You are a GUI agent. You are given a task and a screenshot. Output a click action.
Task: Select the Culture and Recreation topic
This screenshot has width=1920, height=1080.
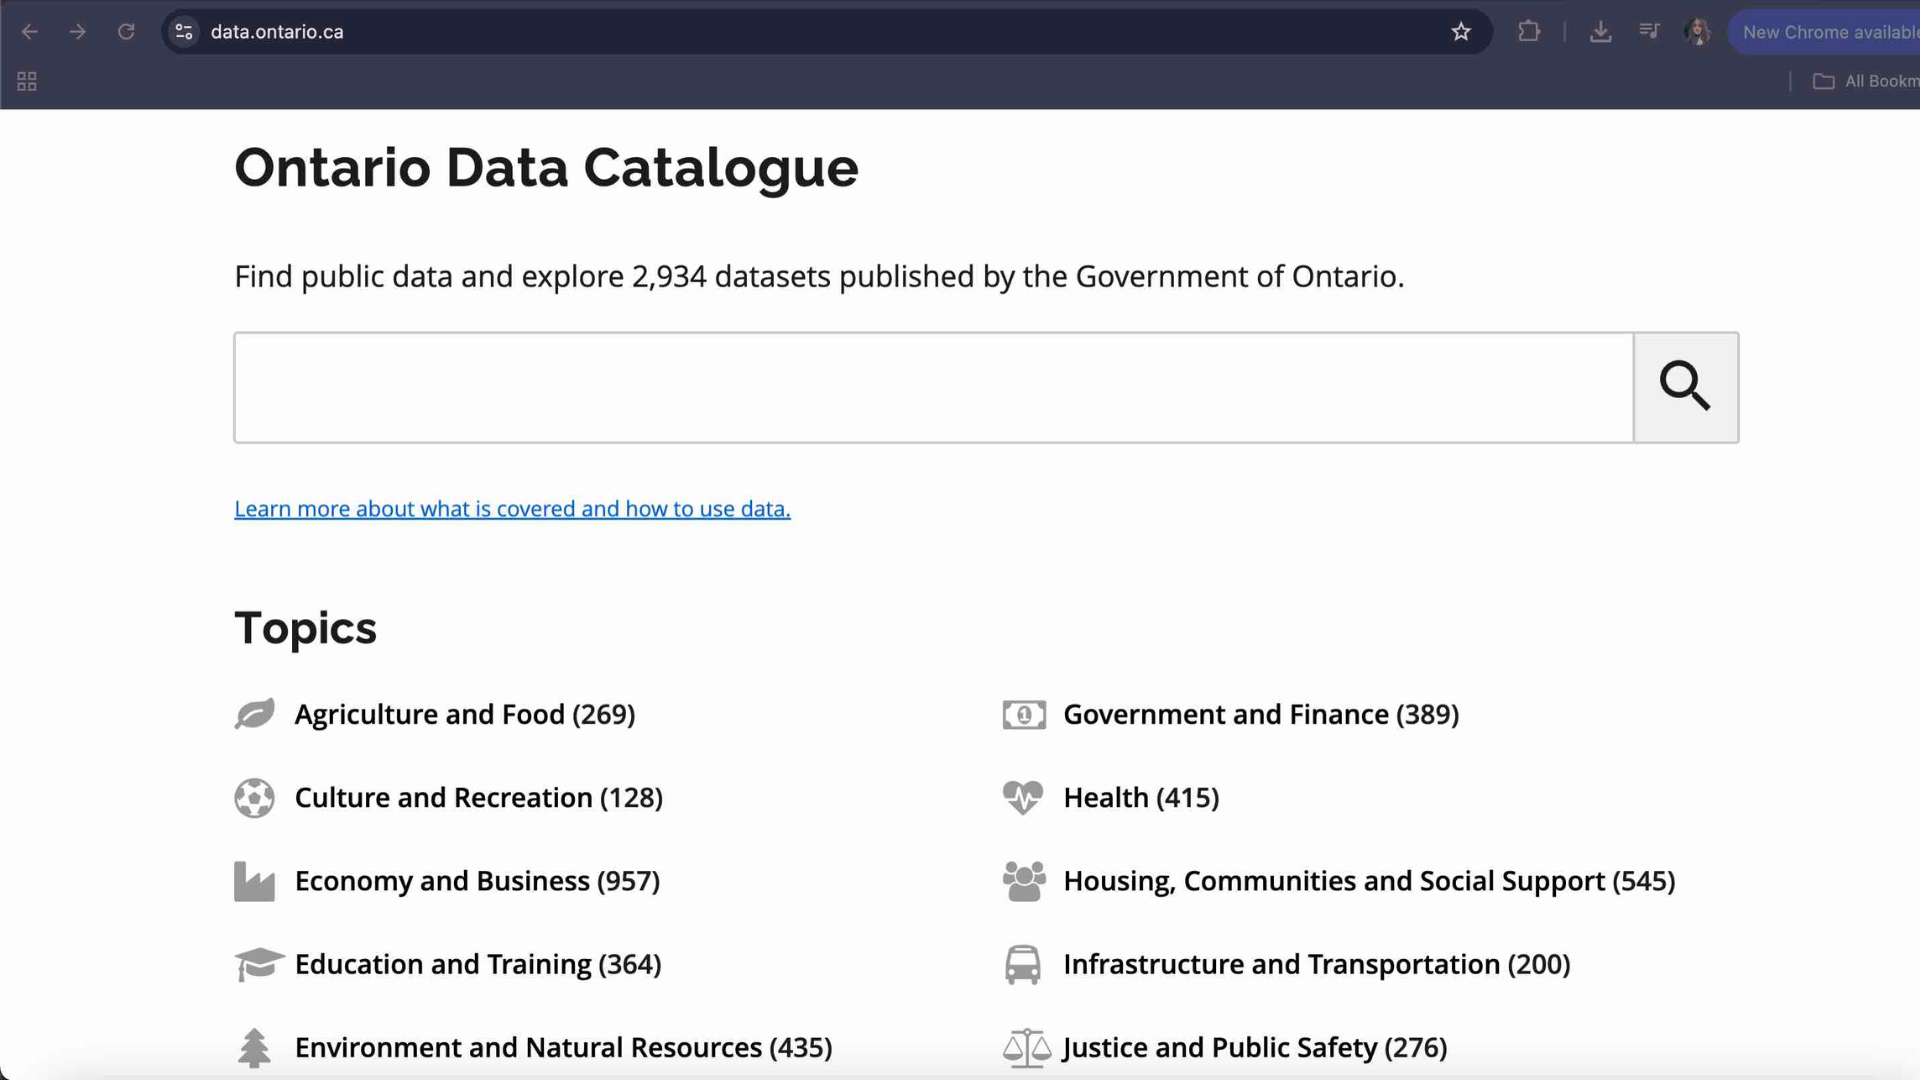tap(479, 797)
